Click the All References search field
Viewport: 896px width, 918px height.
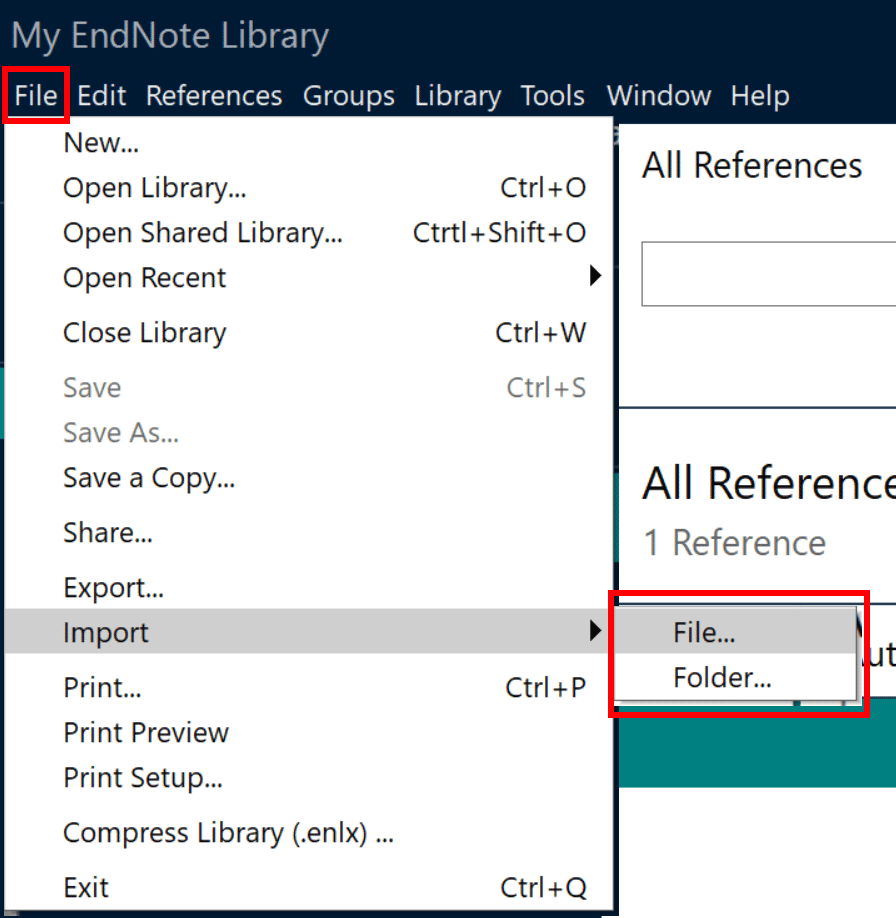768,273
